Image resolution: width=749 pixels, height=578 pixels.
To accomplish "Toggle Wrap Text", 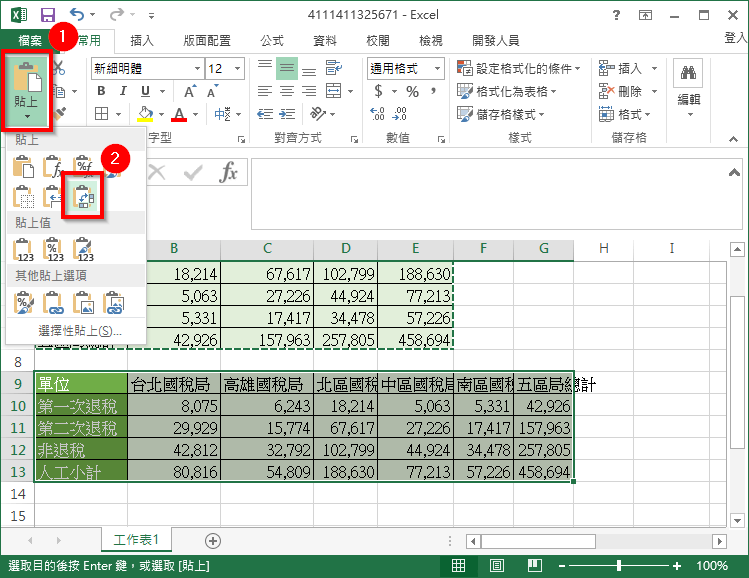I will [333, 68].
